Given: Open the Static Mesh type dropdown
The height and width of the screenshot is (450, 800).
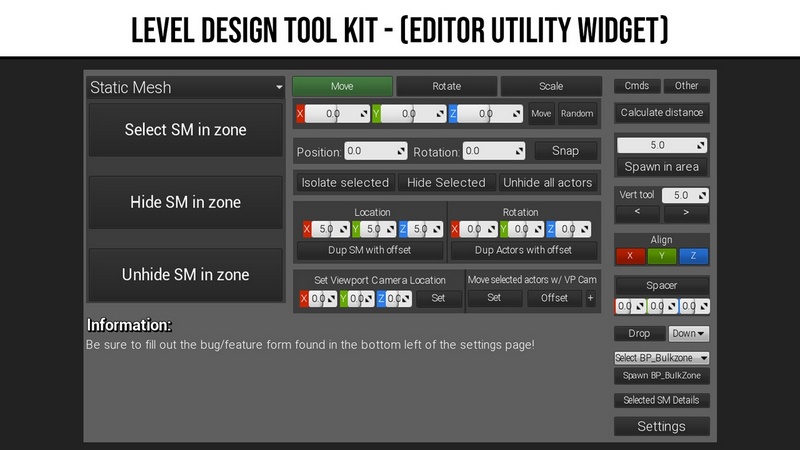Looking at the screenshot, I should (186, 88).
